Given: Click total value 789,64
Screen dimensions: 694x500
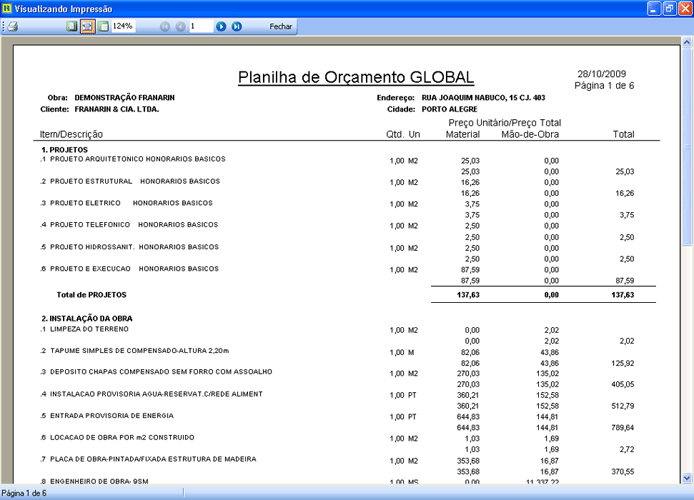Looking at the screenshot, I should [623, 428].
